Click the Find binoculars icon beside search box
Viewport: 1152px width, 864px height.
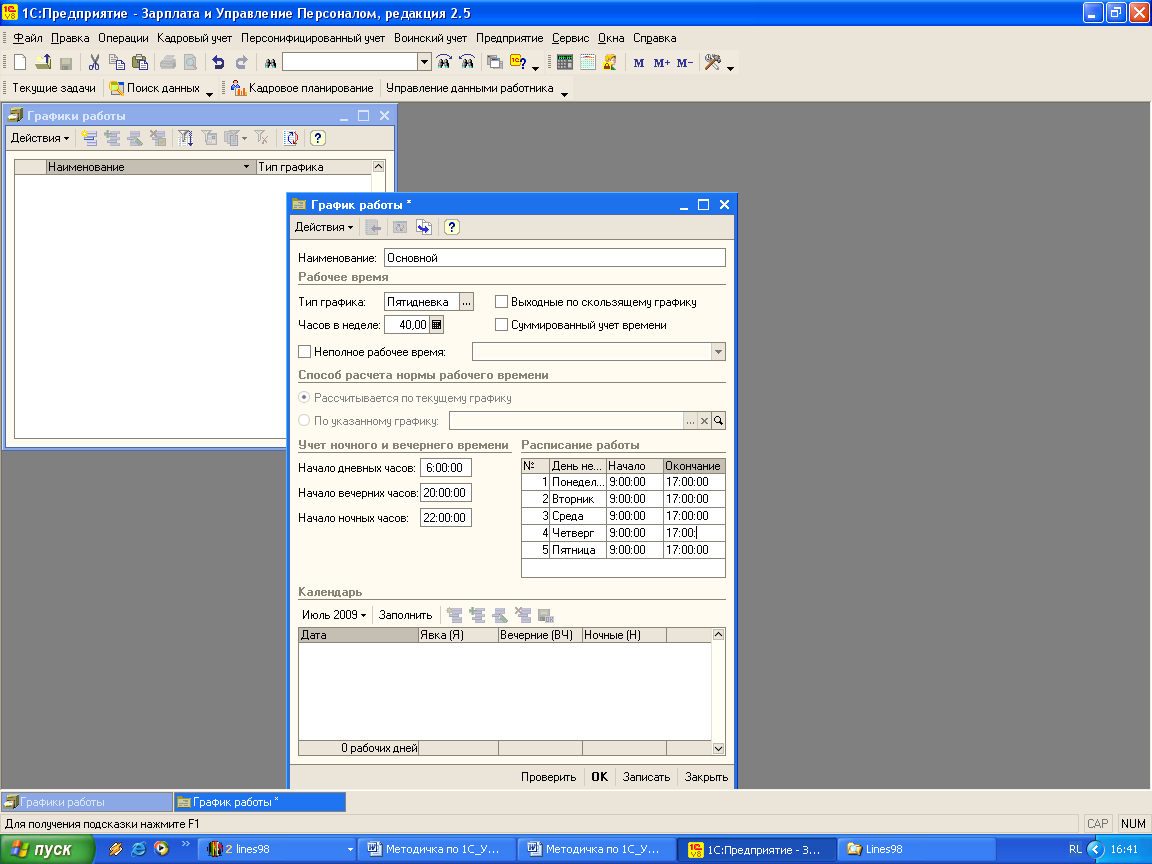point(270,63)
